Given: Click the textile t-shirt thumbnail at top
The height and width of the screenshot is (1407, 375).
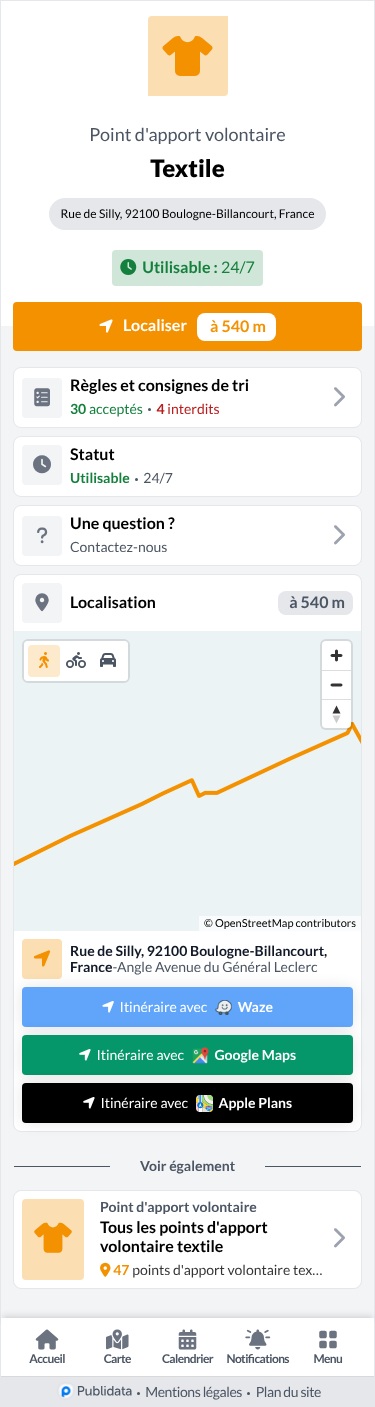Looking at the screenshot, I should tap(187, 56).
